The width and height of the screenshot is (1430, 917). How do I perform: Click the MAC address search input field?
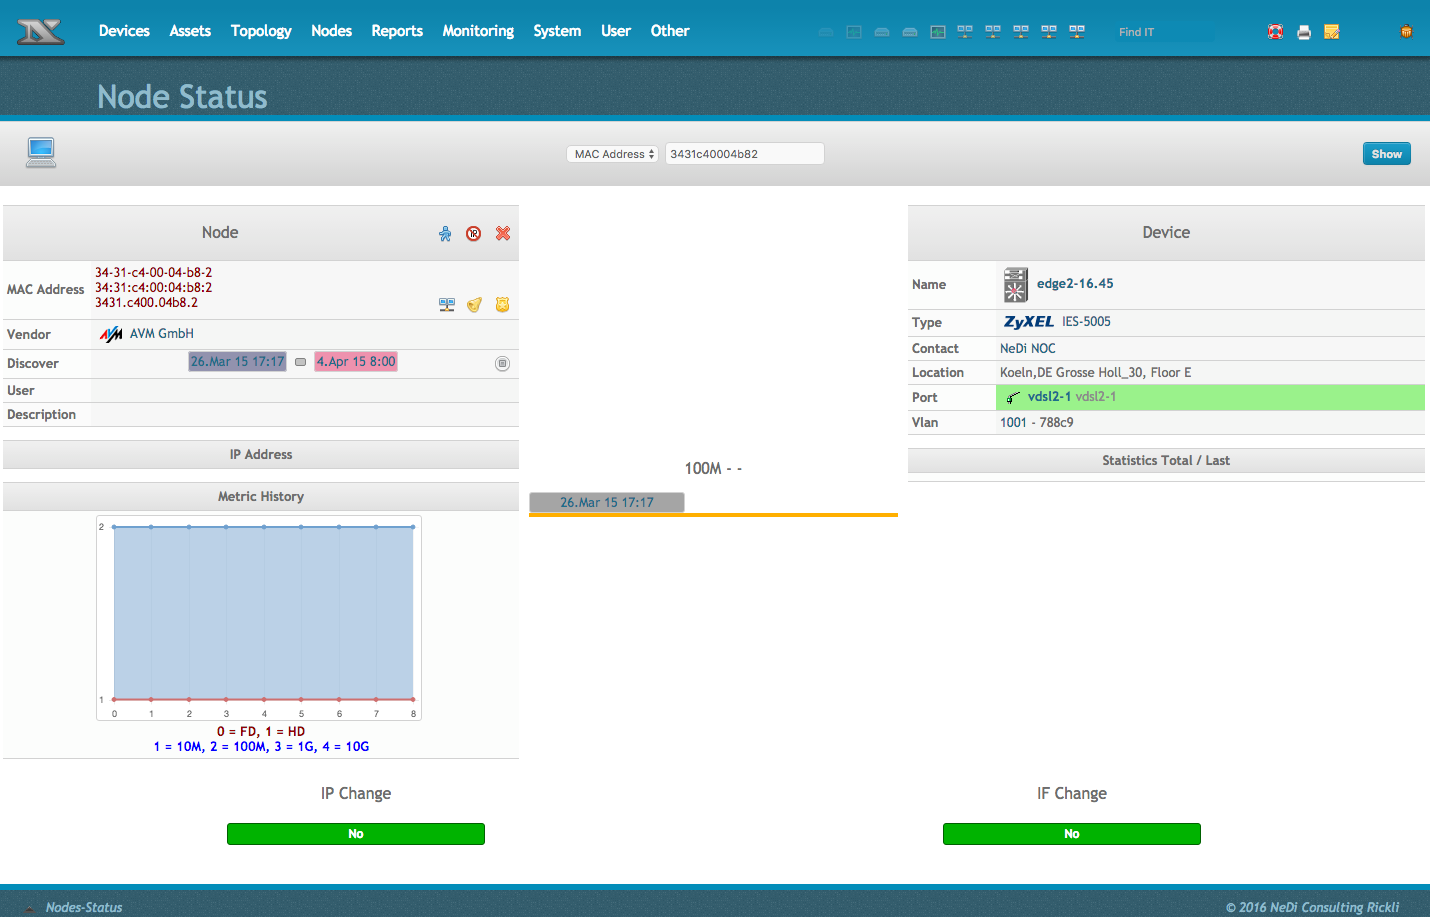[x=744, y=154]
